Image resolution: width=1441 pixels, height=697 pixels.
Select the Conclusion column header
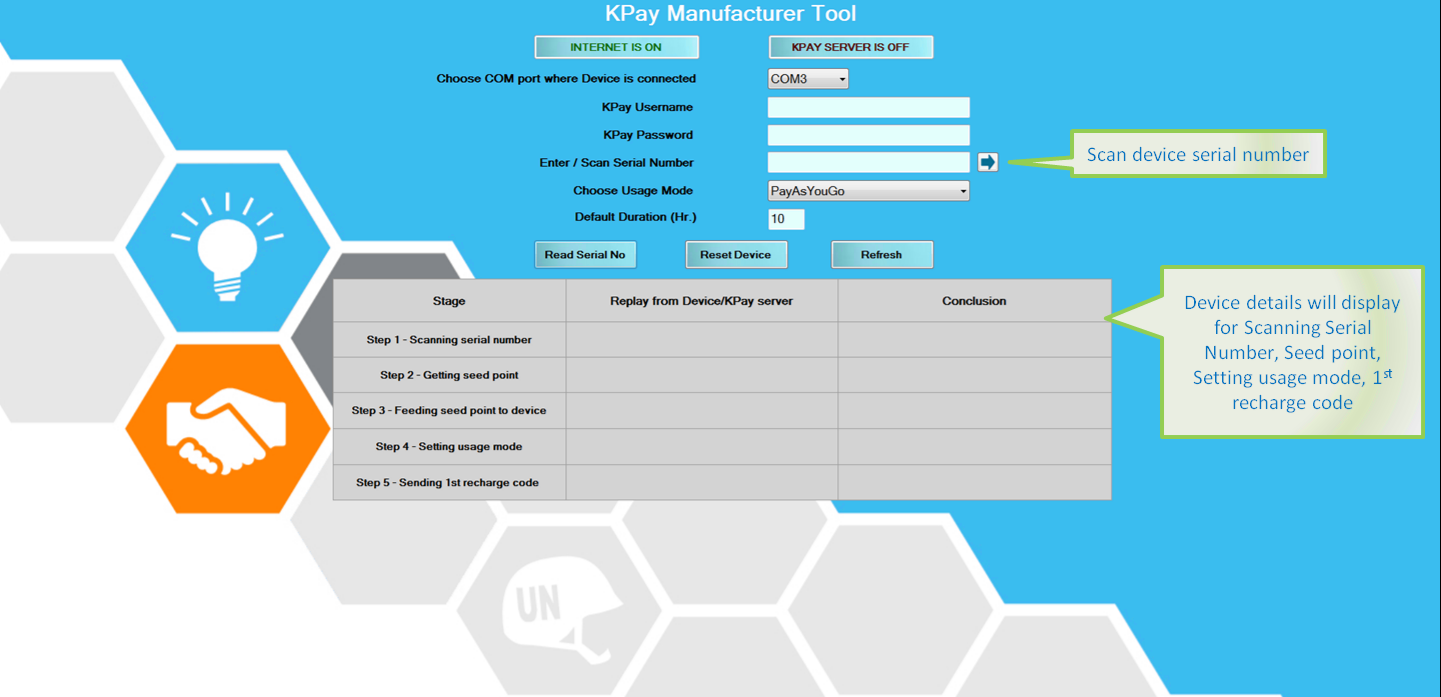point(974,301)
